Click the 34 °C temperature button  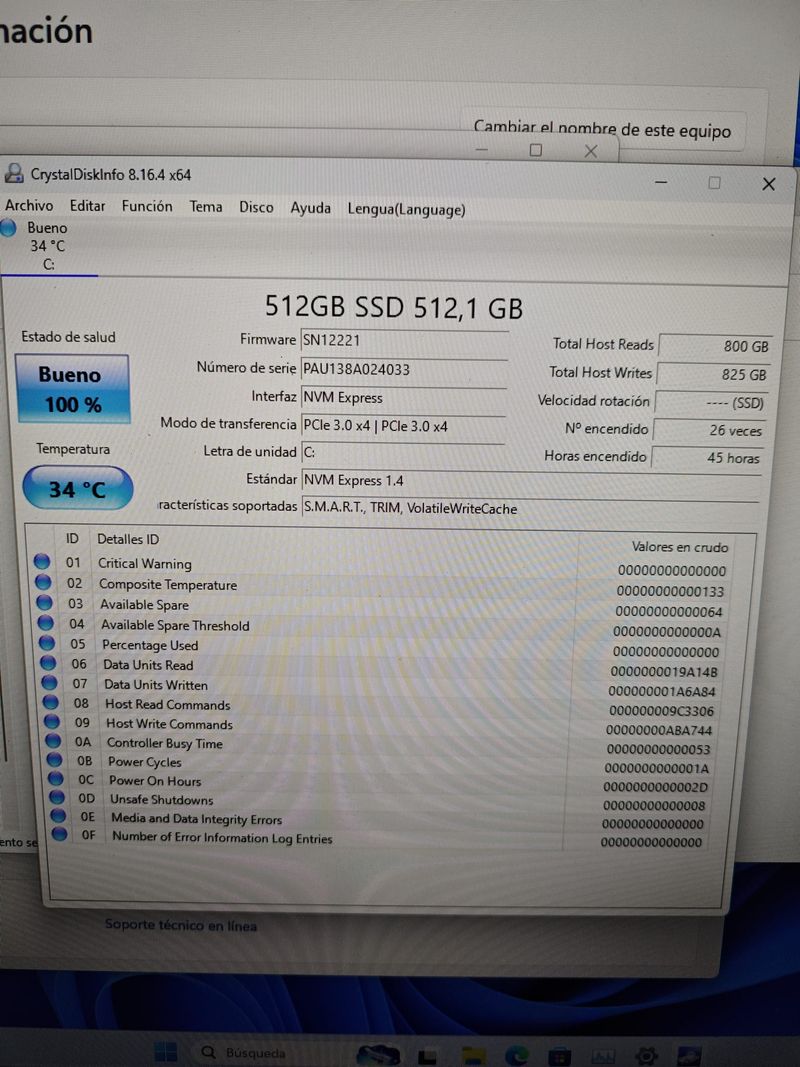pos(77,489)
